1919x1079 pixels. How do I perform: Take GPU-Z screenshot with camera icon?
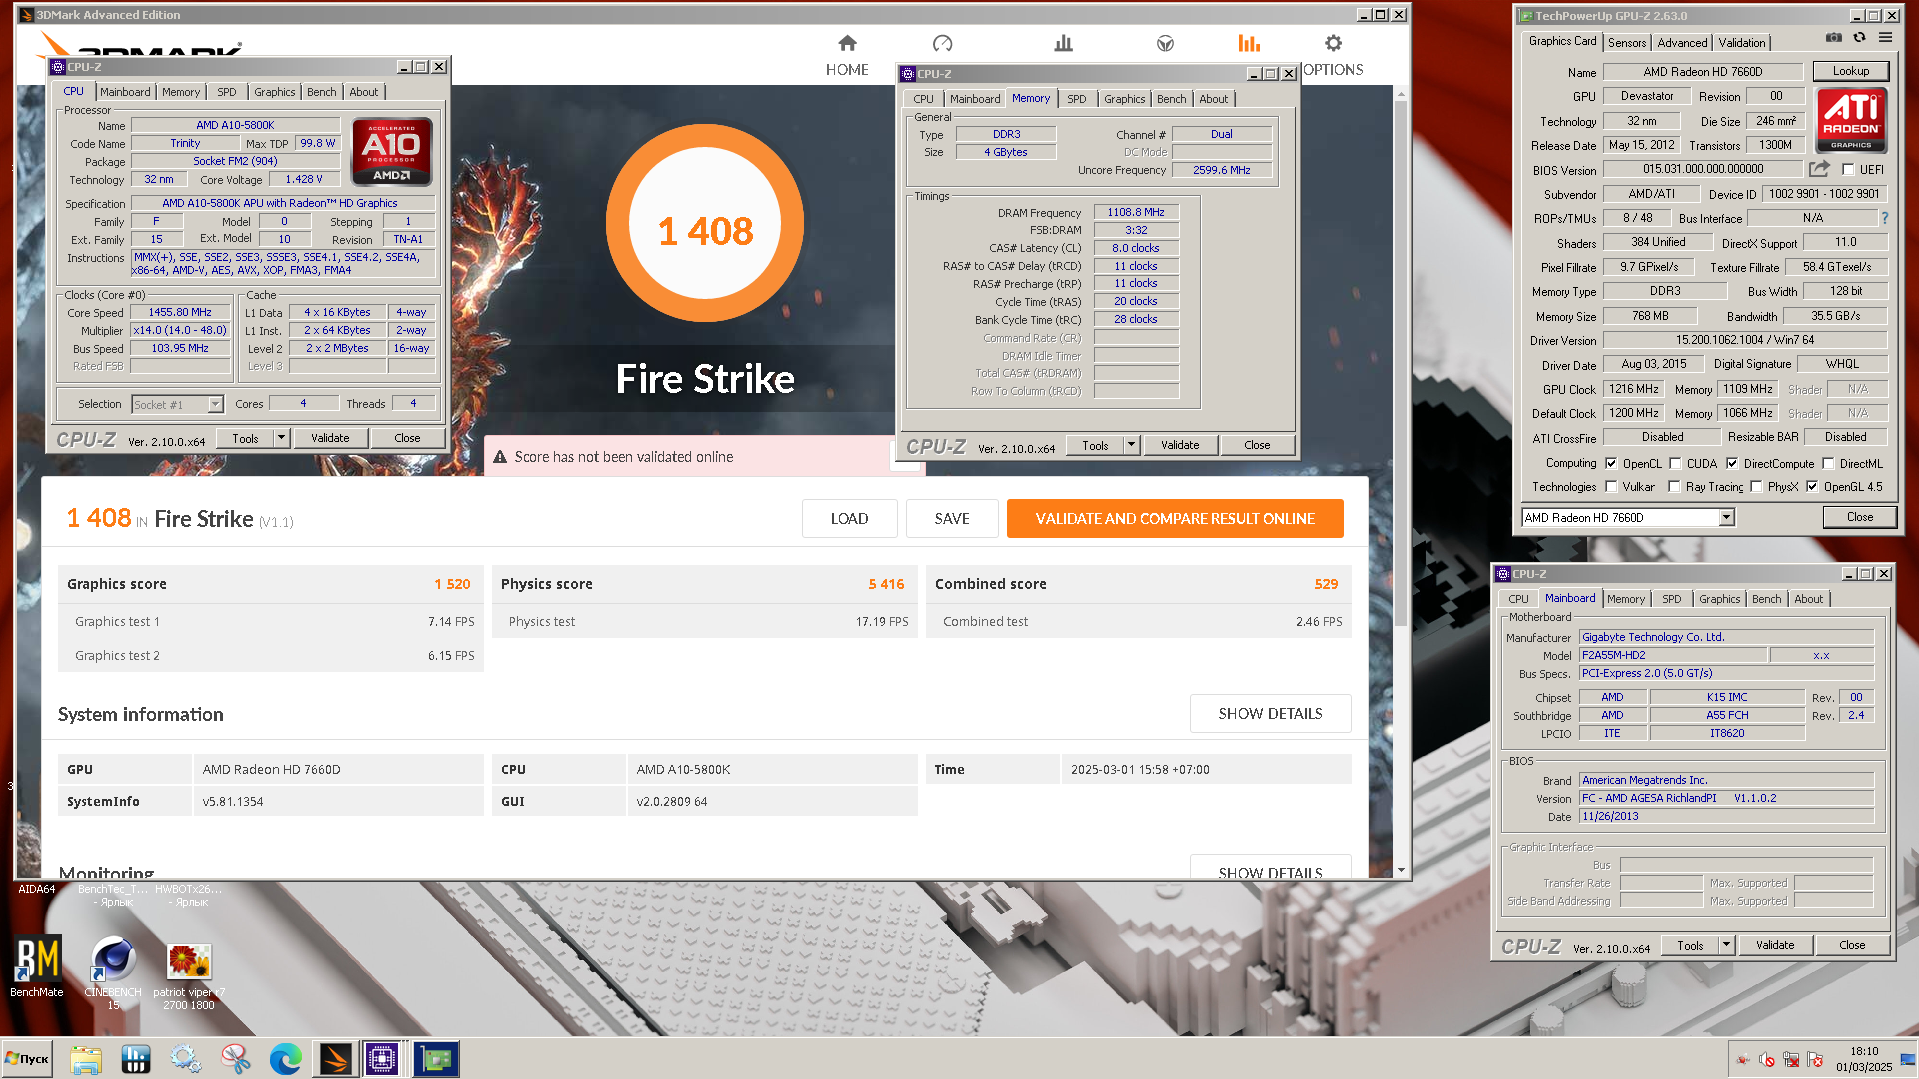point(1833,38)
